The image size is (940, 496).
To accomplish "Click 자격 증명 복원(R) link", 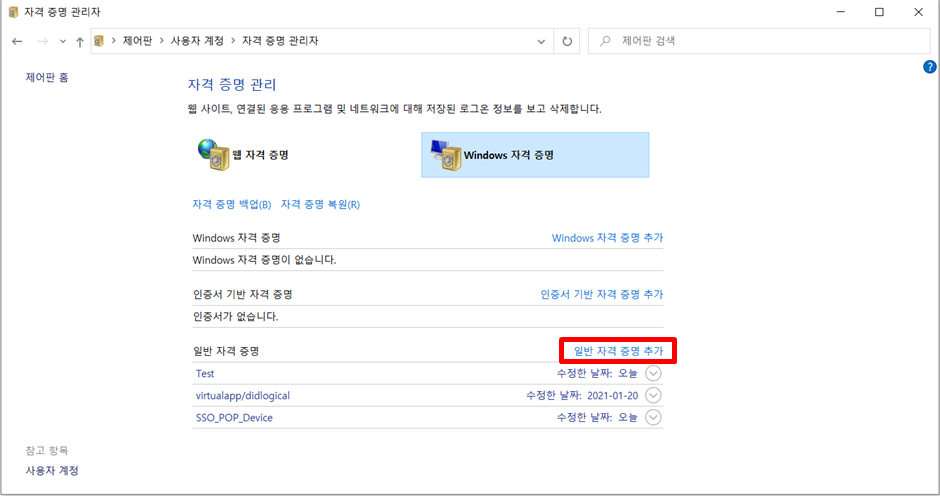I will coord(320,205).
